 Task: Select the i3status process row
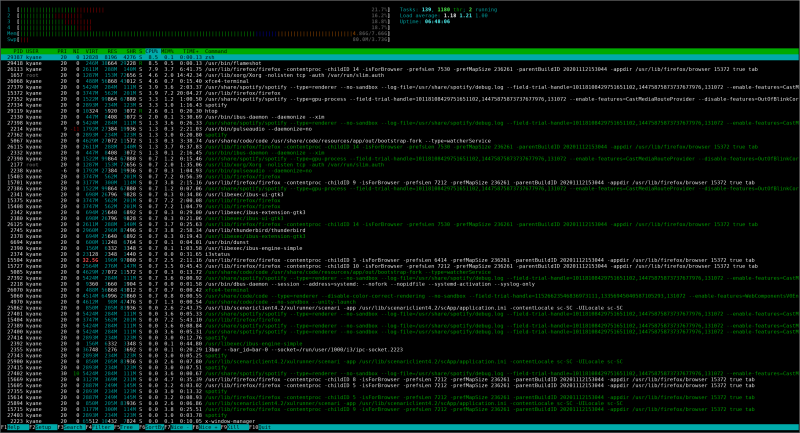400,254
